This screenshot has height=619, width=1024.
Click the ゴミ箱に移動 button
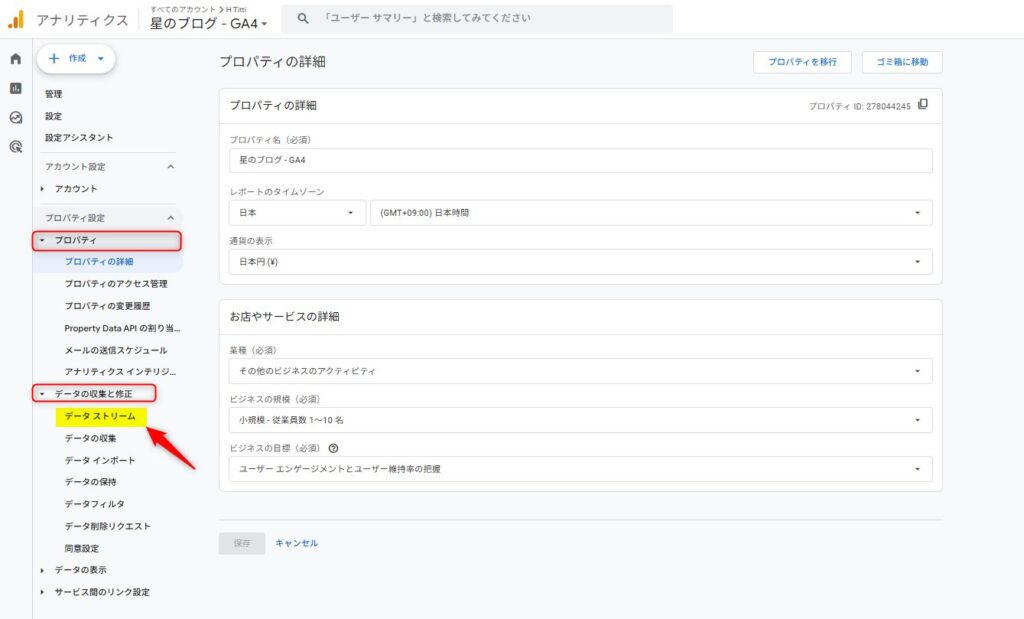(903, 61)
